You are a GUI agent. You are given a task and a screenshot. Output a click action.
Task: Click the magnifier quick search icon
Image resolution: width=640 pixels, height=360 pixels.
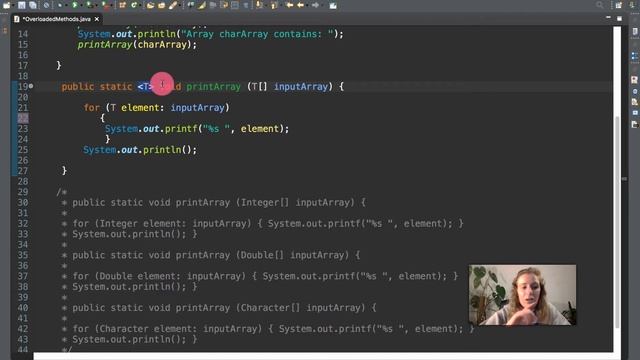coord(600,5)
